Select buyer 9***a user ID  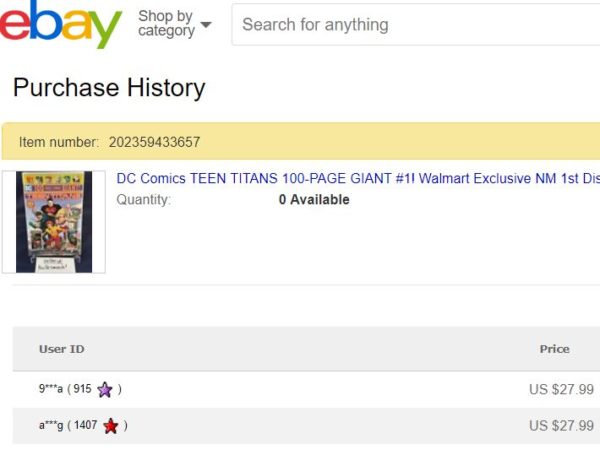pyautogui.click(x=51, y=389)
